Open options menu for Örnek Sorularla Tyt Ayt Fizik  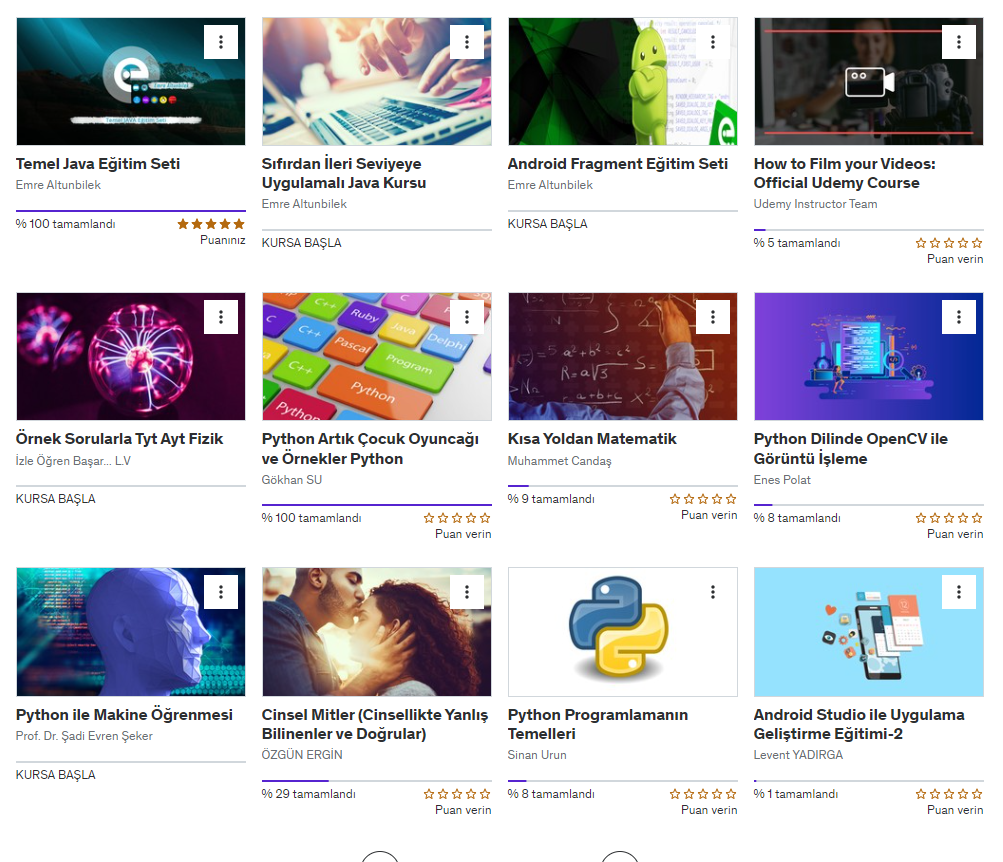pyautogui.click(x=221, y=317)
